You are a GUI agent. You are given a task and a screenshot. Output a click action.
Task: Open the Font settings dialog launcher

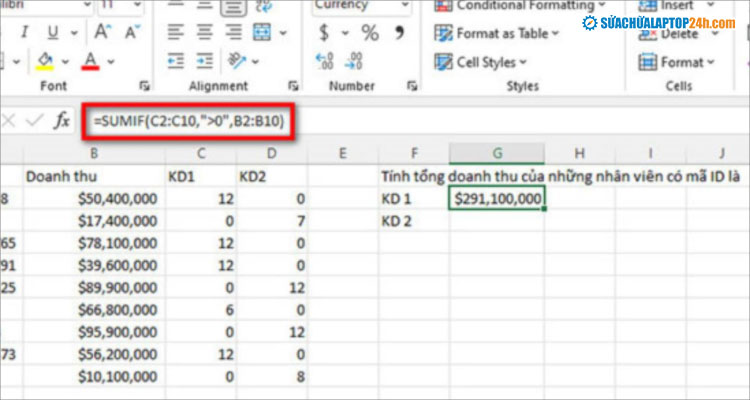point(144,86)
